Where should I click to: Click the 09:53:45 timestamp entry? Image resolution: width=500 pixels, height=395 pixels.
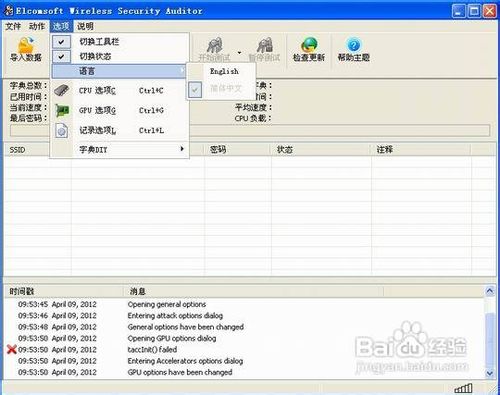pyautogui.click(x=33, y=304)
